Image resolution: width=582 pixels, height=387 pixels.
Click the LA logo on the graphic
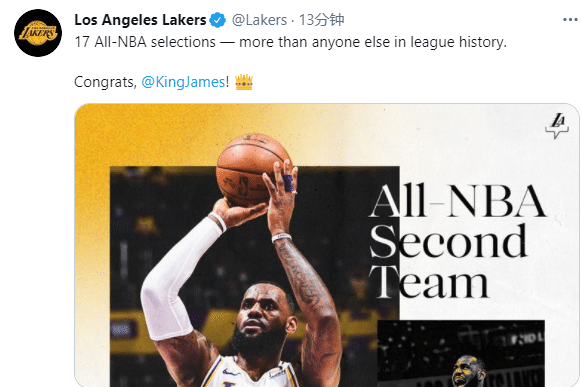557,126
